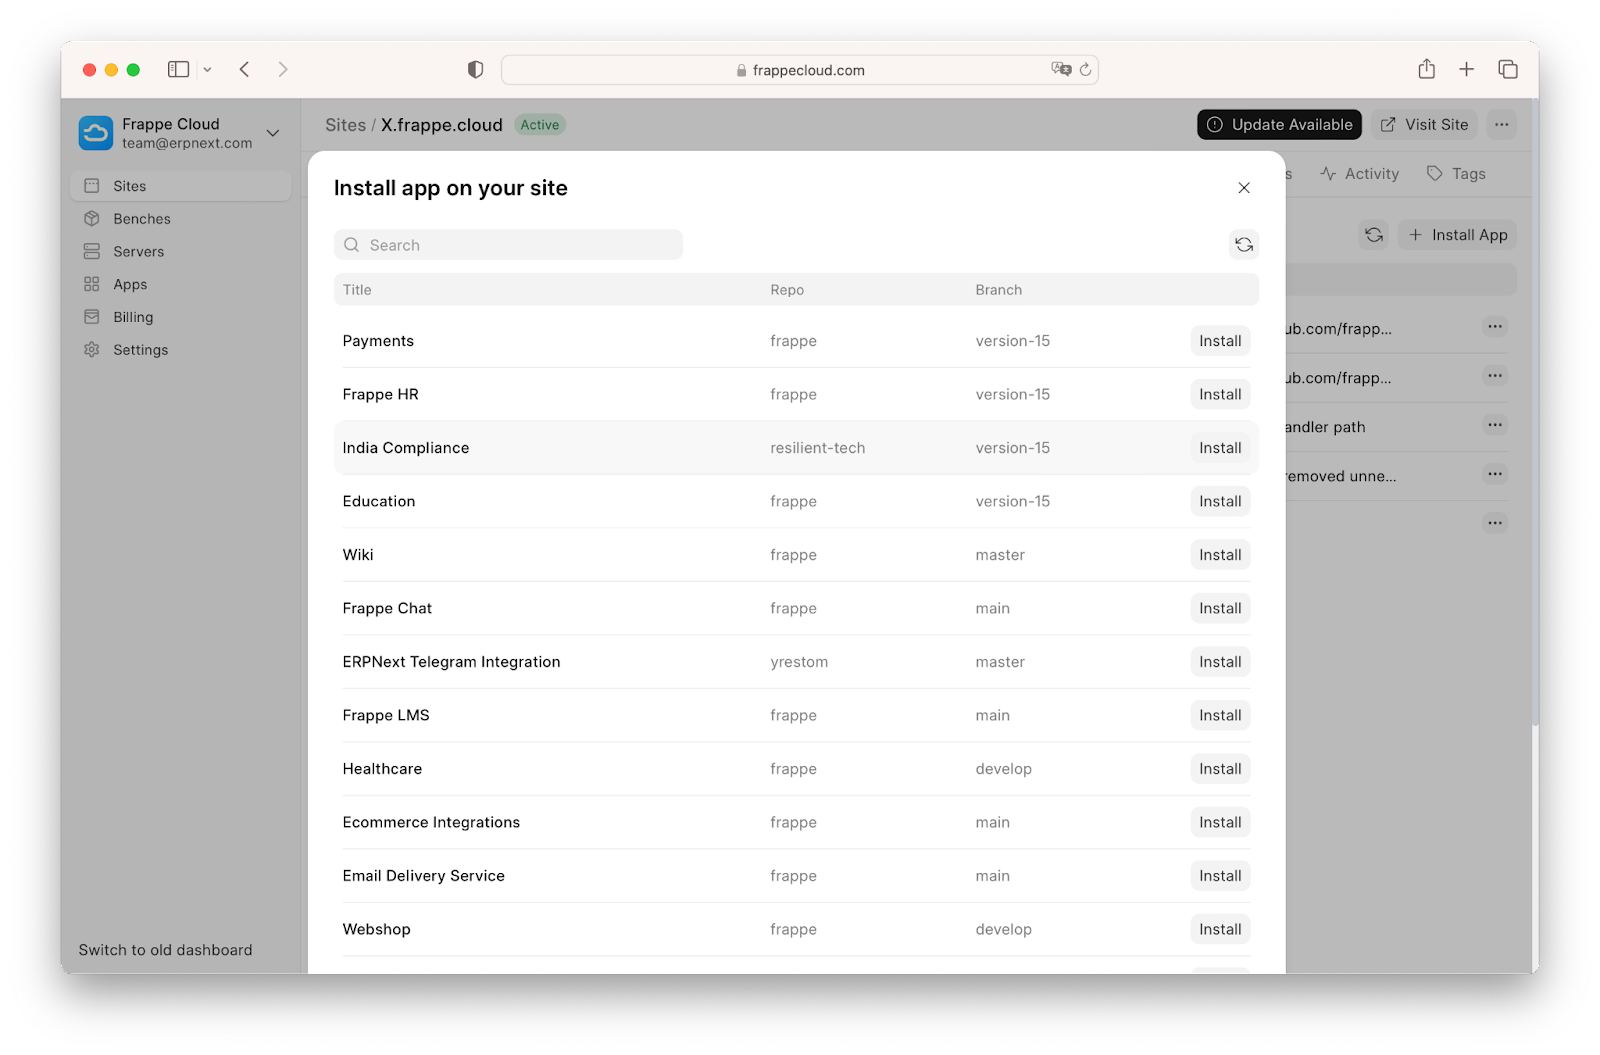Close the Install app dialog
This screenshot has width=1600, height=1055.
(x=1244, y=188)
